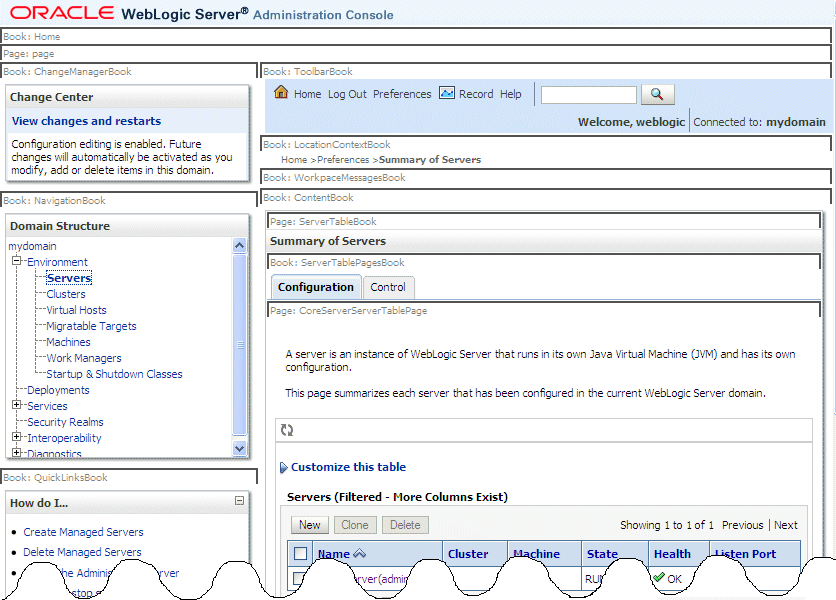
Task: Click Domain Structure scroll up arrow
Action: (x=239, y=245)
